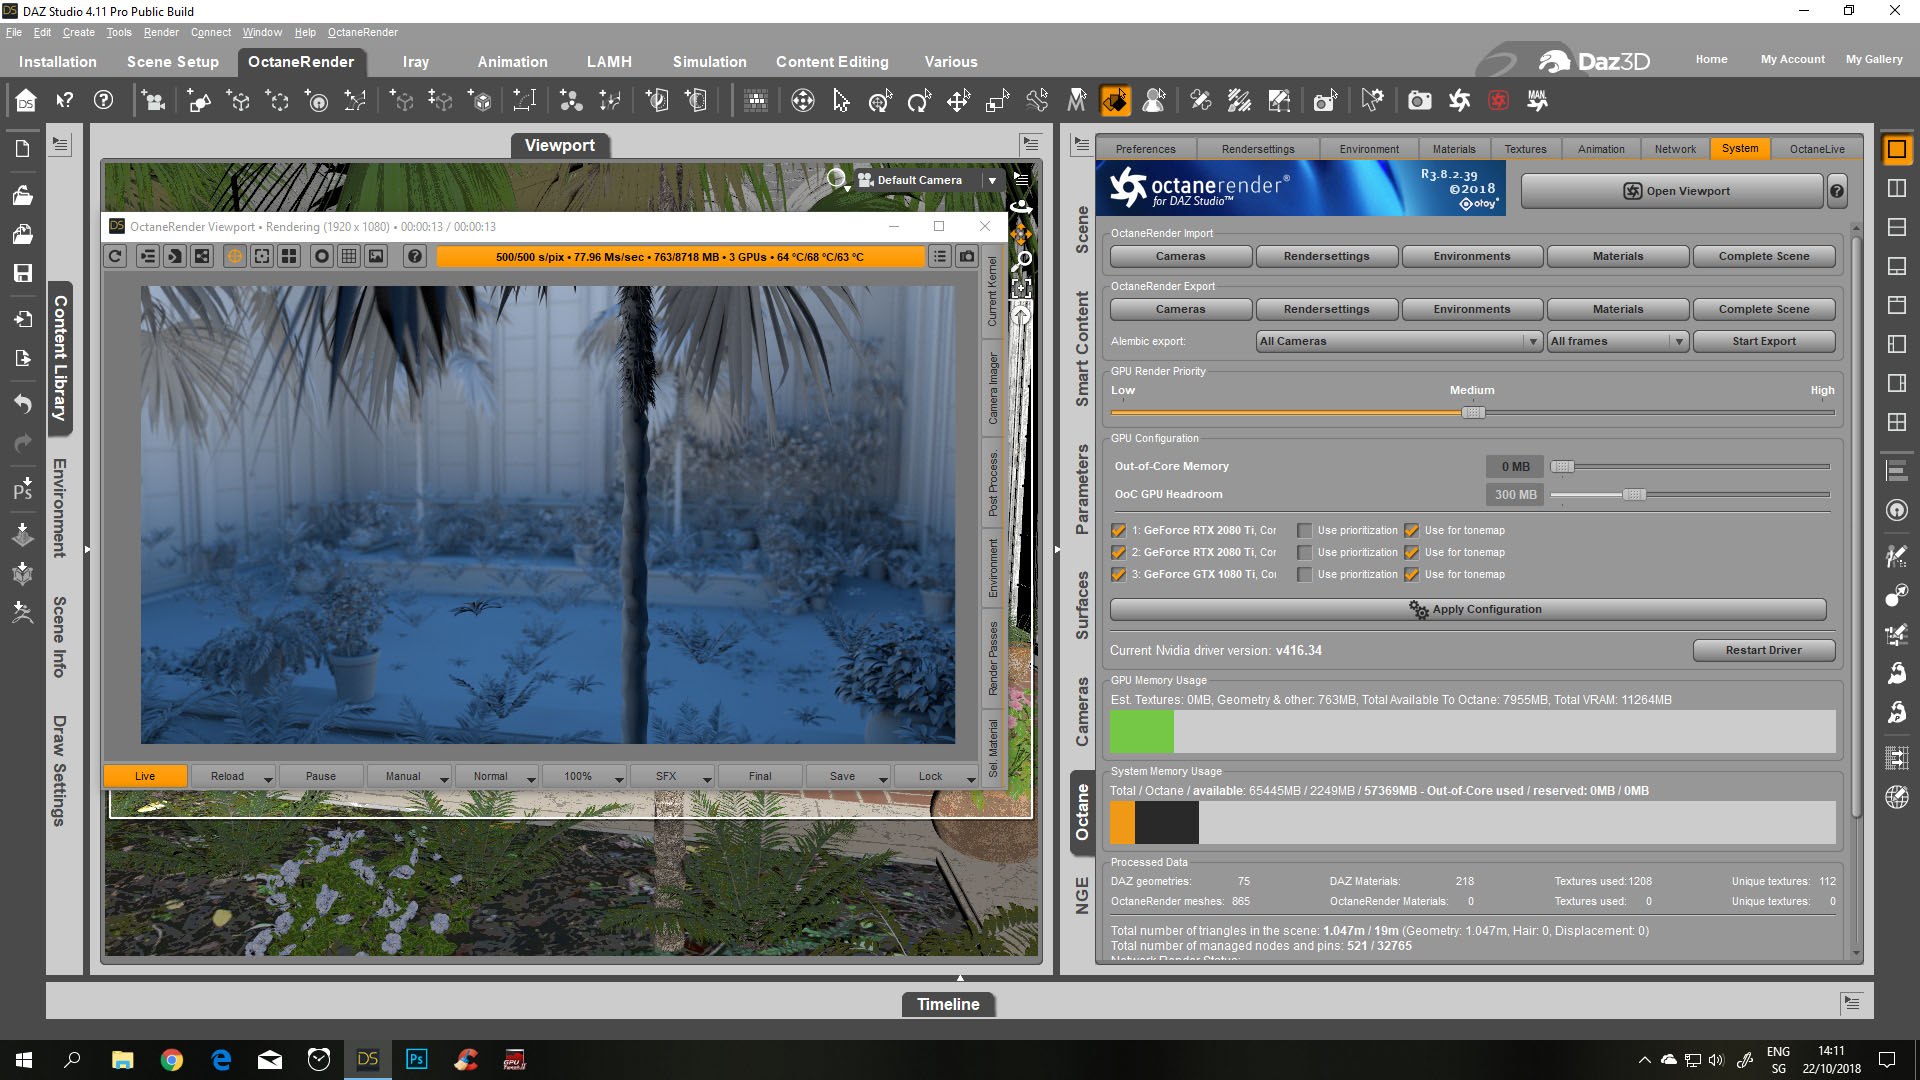The height and width of the screenshot is (1080, 1920).
Task: Disable Use for tonemap on GTX 1080 Ti
Action: click(x=1412, y=575)
